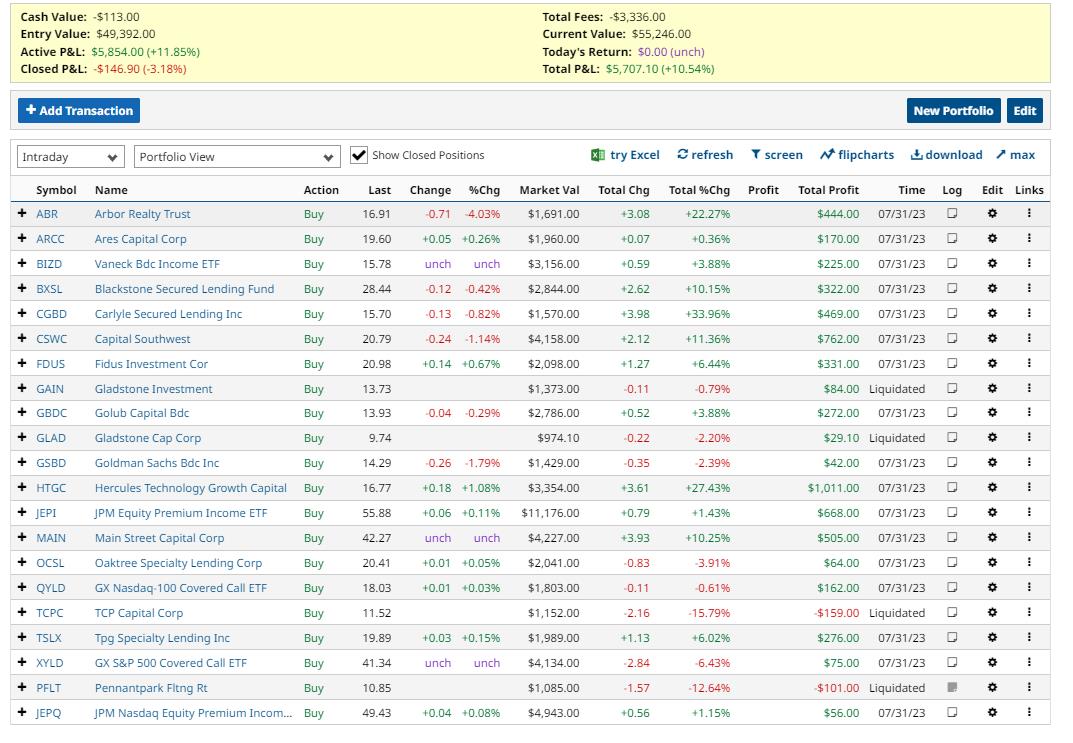
Task: Expand the CGBD row details
Action: [x=22, y=313]
